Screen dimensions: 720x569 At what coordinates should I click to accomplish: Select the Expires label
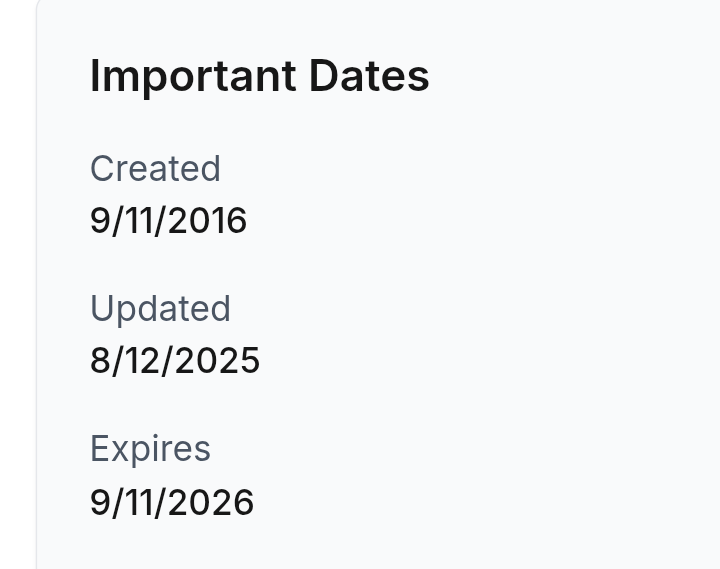[150, 449]
